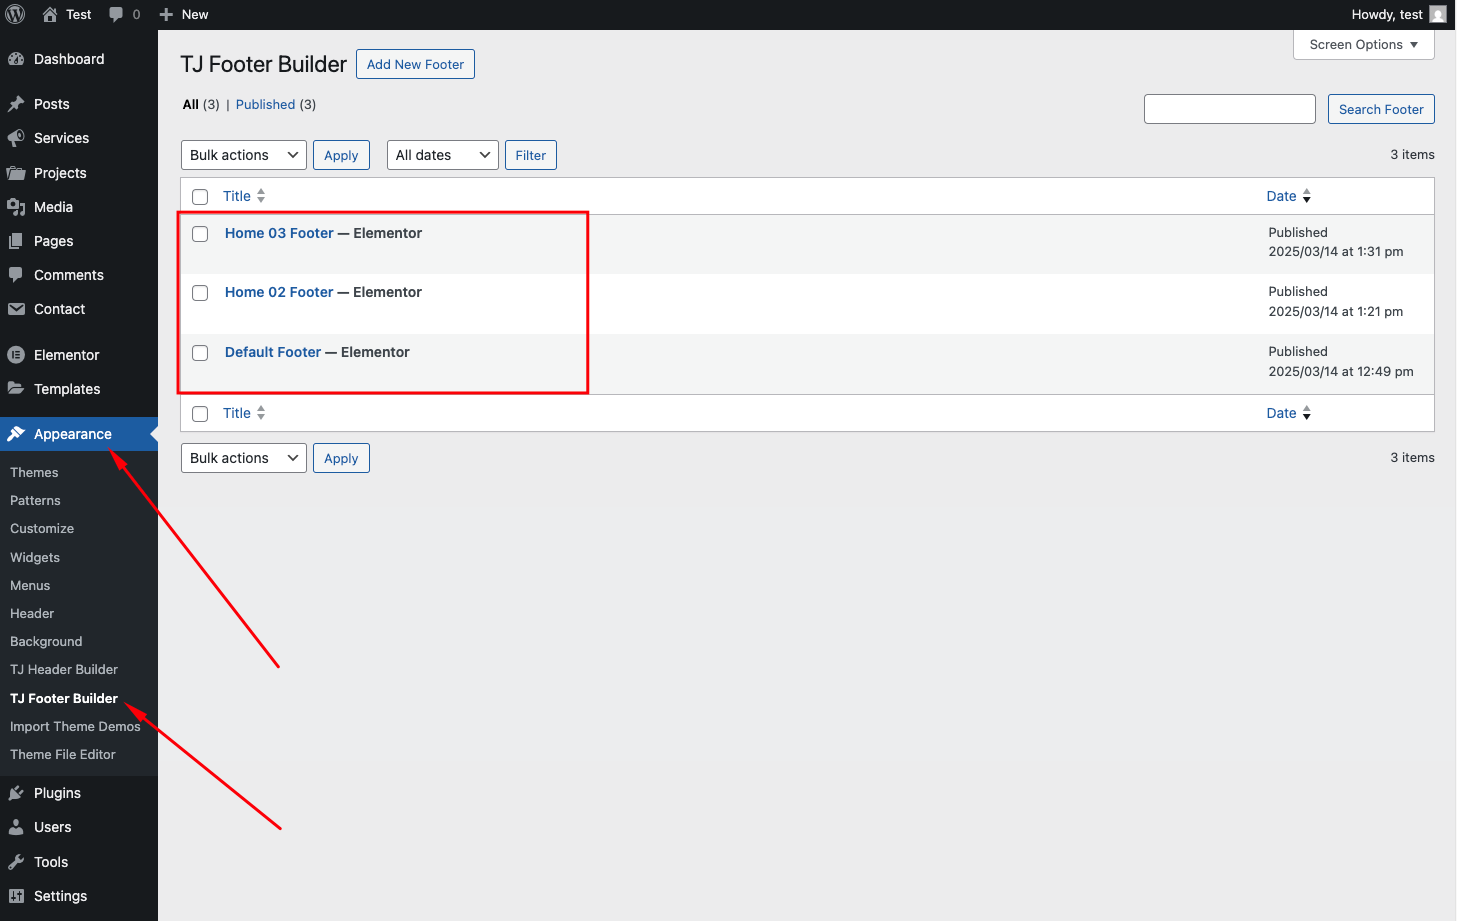Viewport: 1457px width, 921px height.
Task: Open the WordPress logo menu
Action: pos(15,14)
